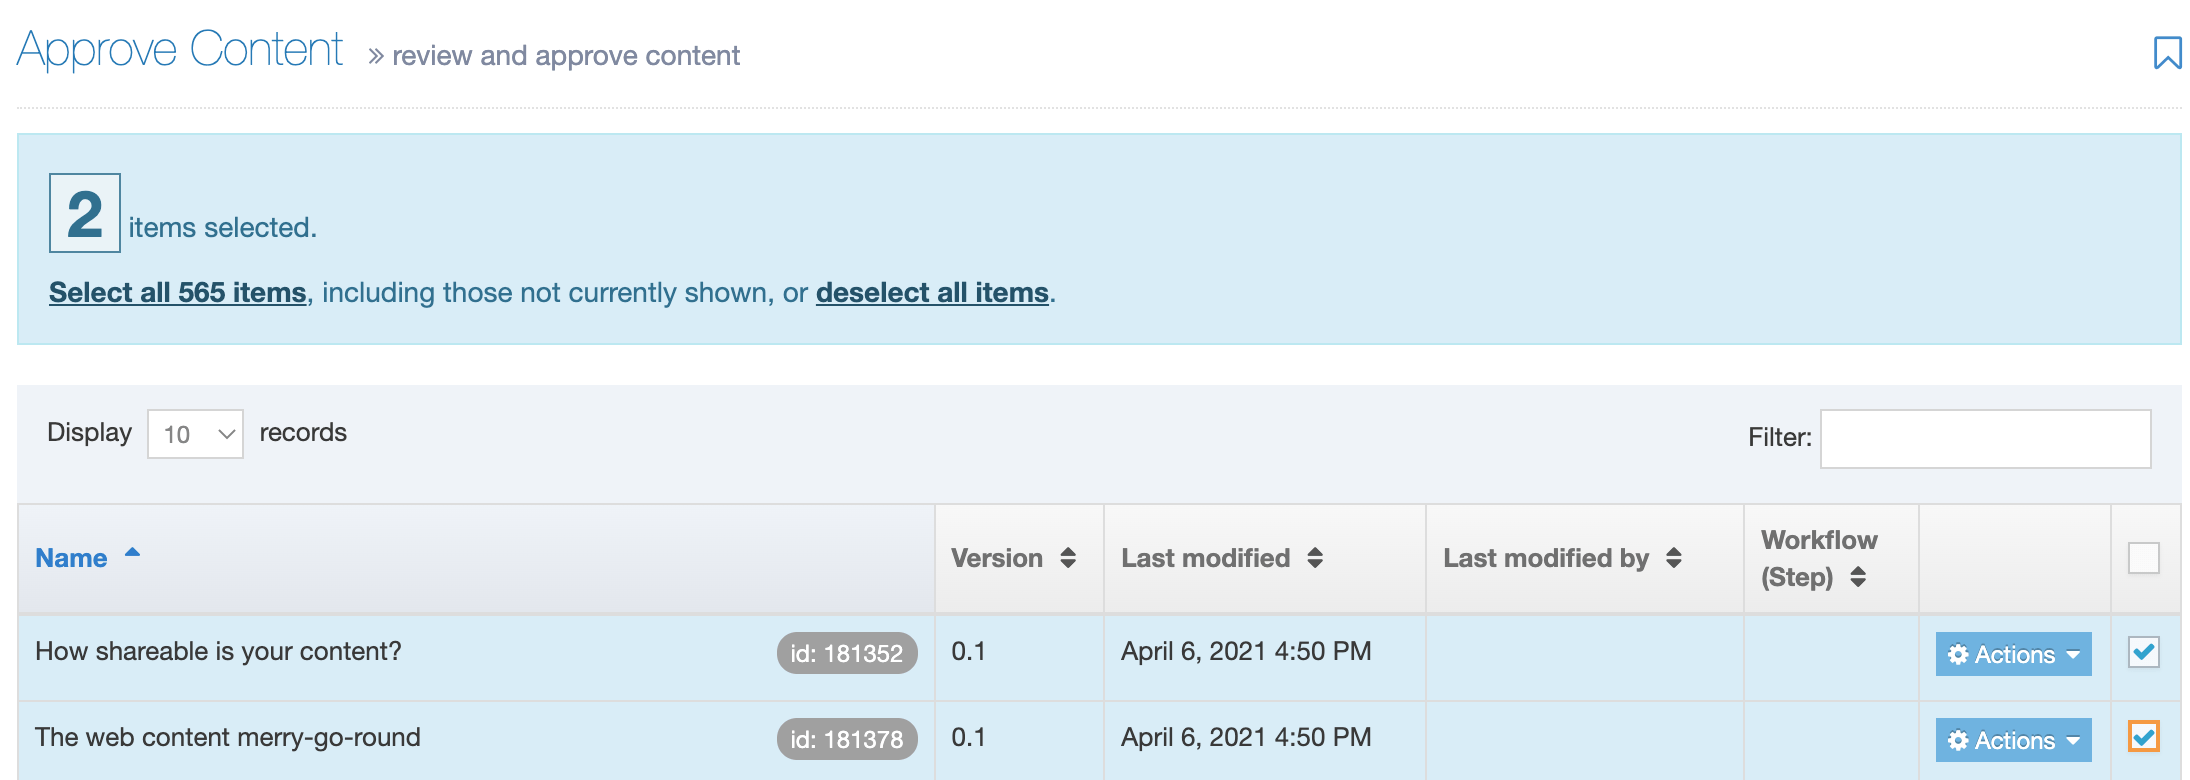Click the id: 181378 badge

pyautogui.click(x=846, y=739)
